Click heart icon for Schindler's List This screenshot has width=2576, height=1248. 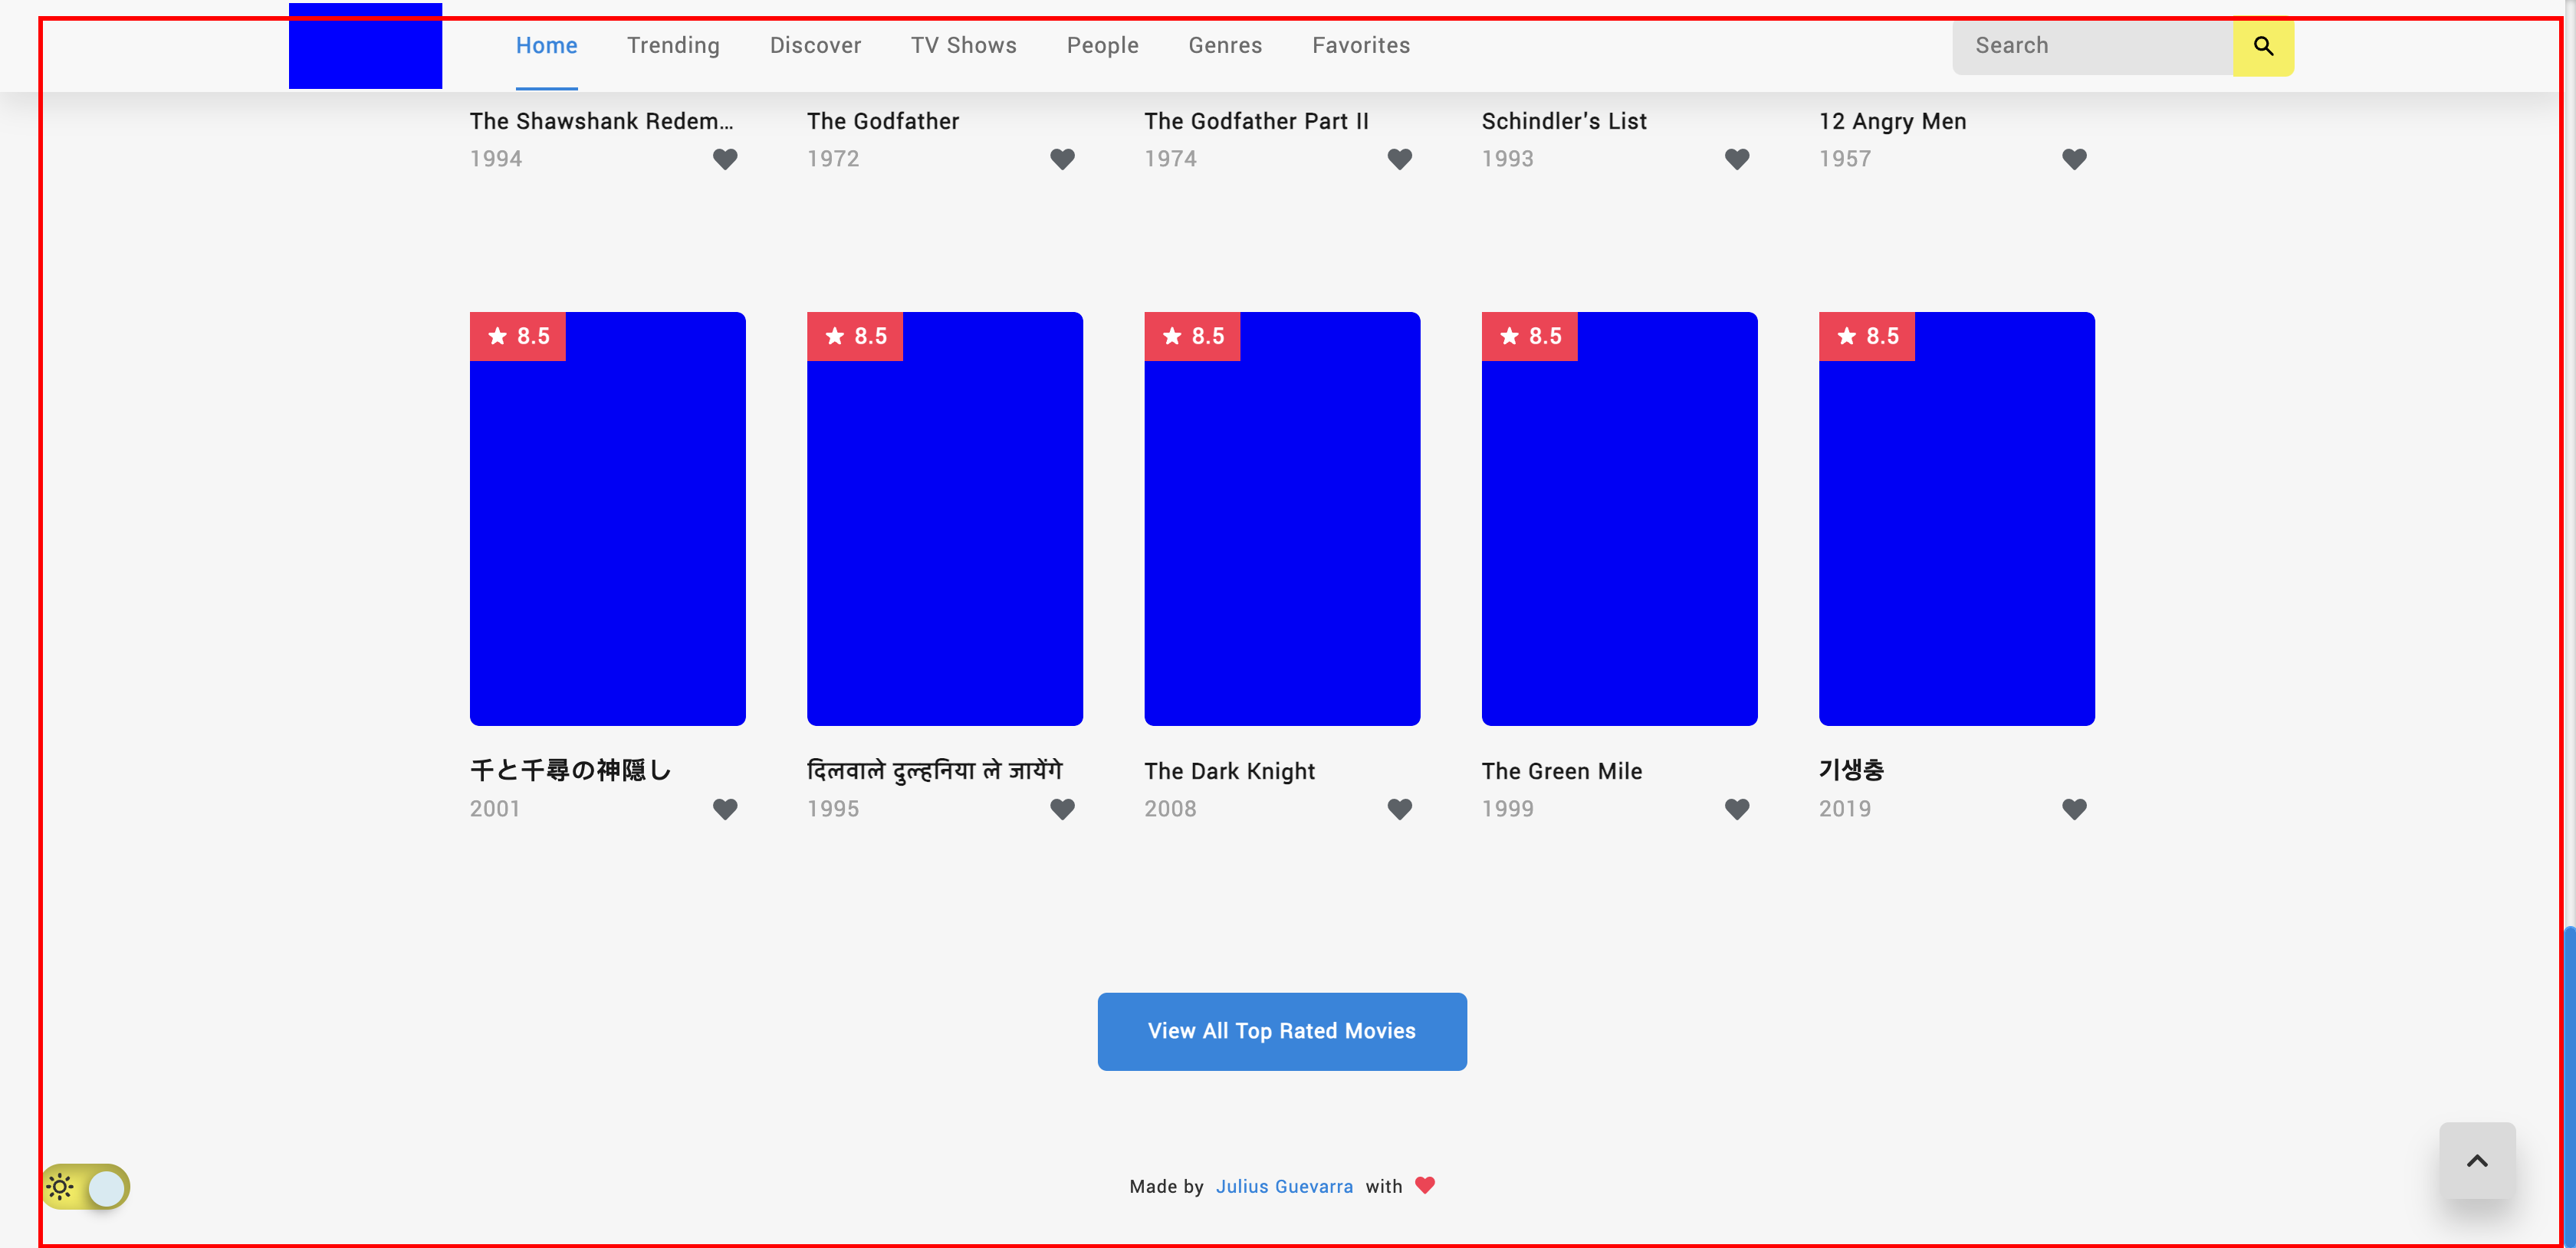click(x=1737, y=159)
